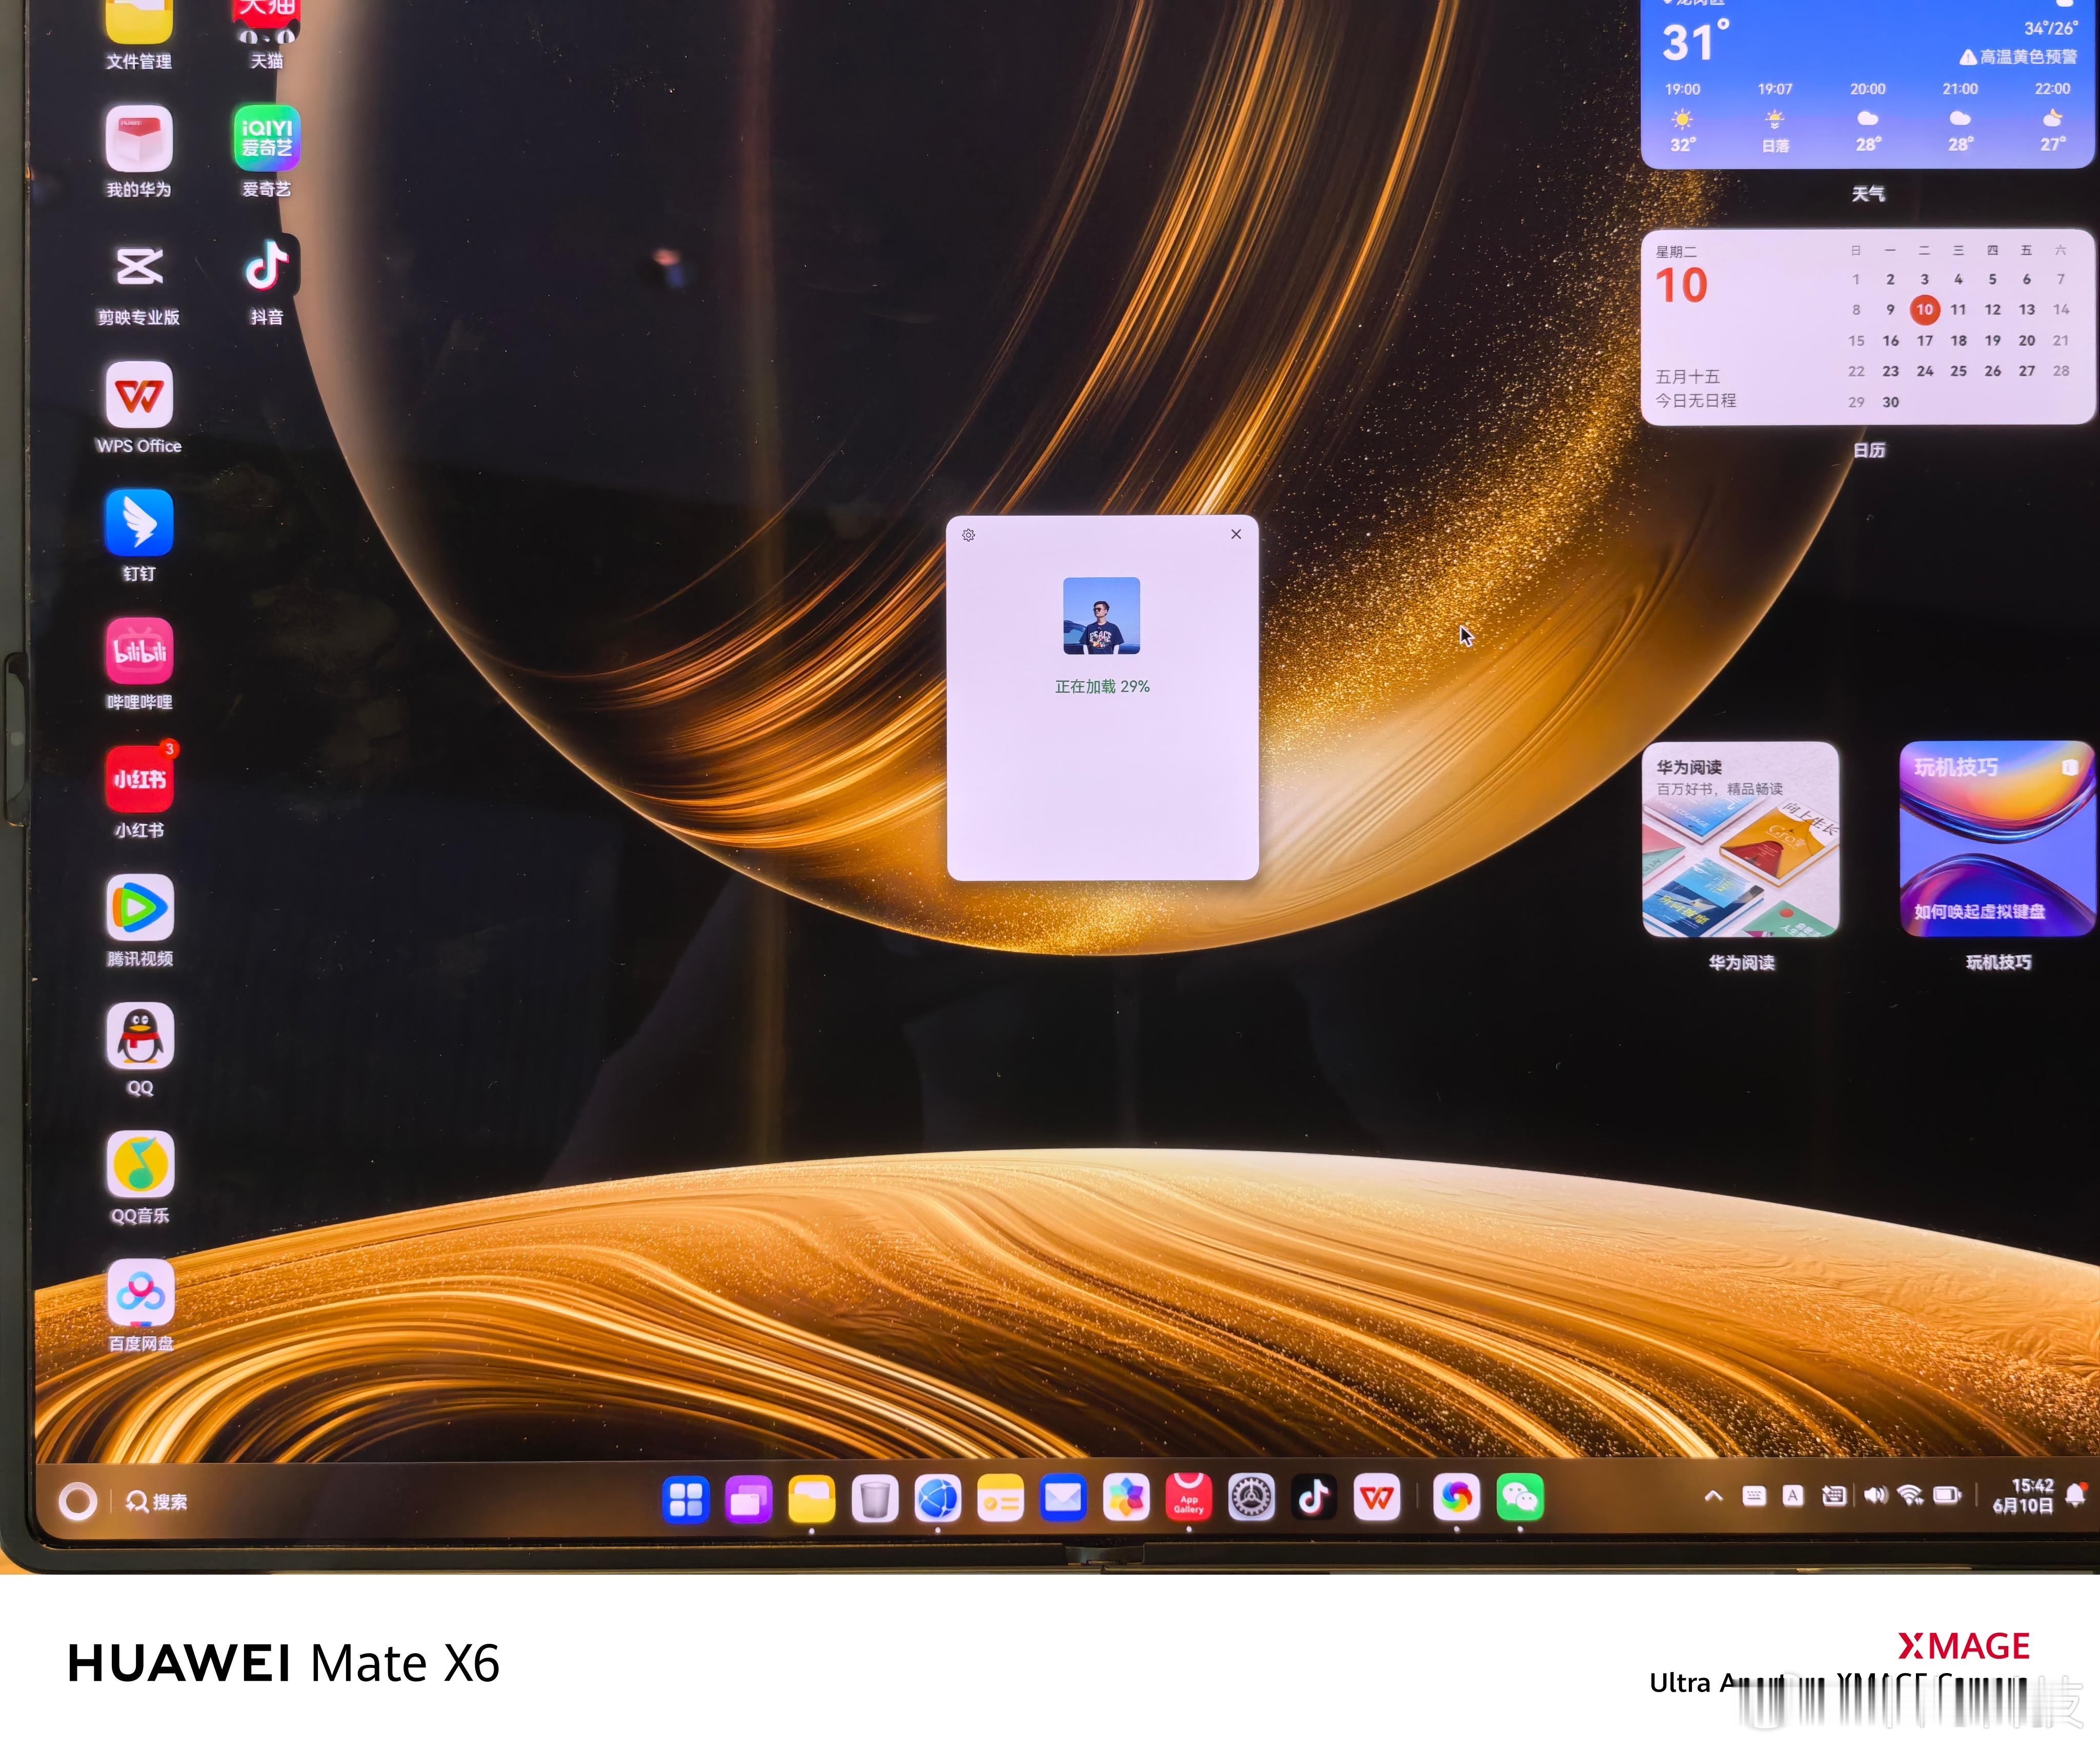Open the QQ penguin app

[140, 1036]
